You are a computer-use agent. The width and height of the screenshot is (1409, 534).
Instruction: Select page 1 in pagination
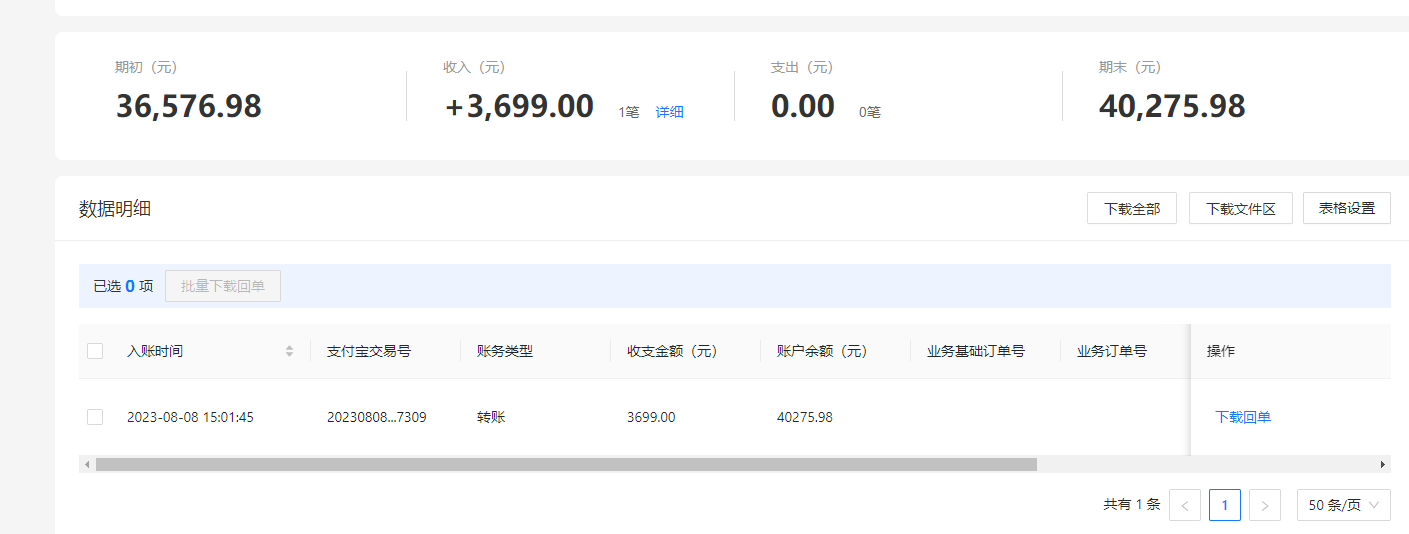click(1225, 505)
